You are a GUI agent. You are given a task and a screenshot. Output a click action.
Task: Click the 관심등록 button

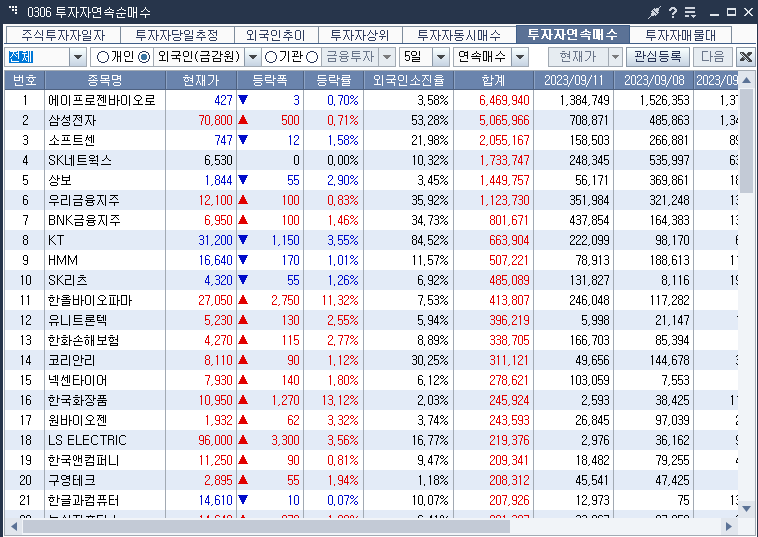[657, 57]
